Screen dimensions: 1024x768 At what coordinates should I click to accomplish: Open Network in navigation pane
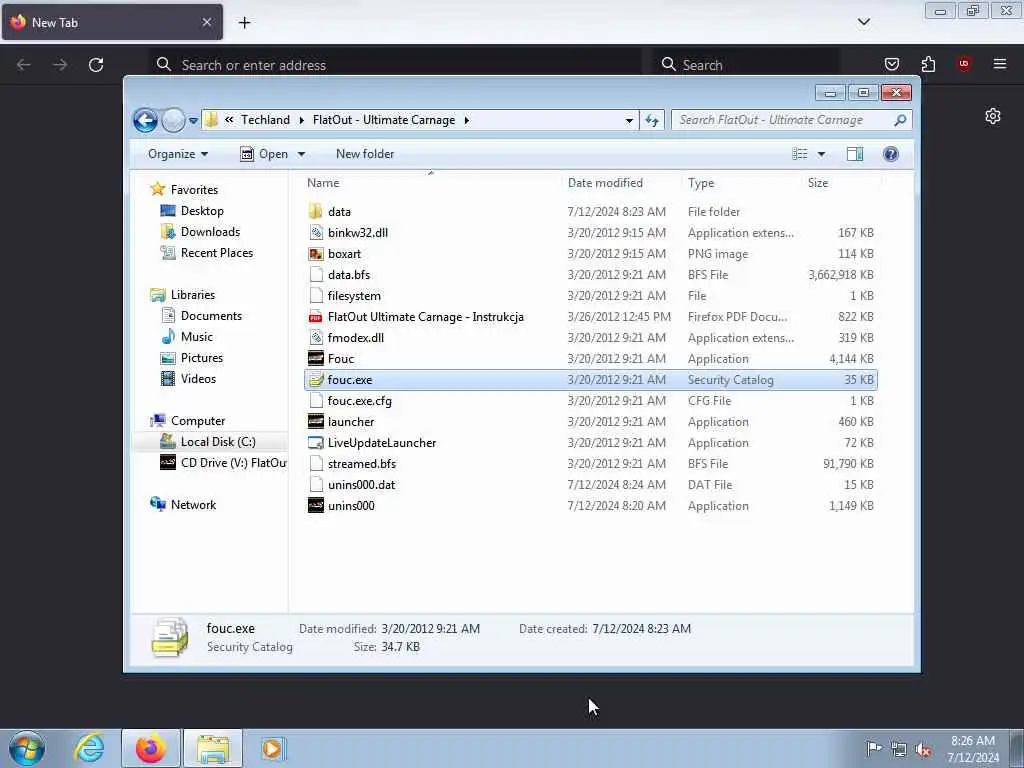[x=193, y=505]
